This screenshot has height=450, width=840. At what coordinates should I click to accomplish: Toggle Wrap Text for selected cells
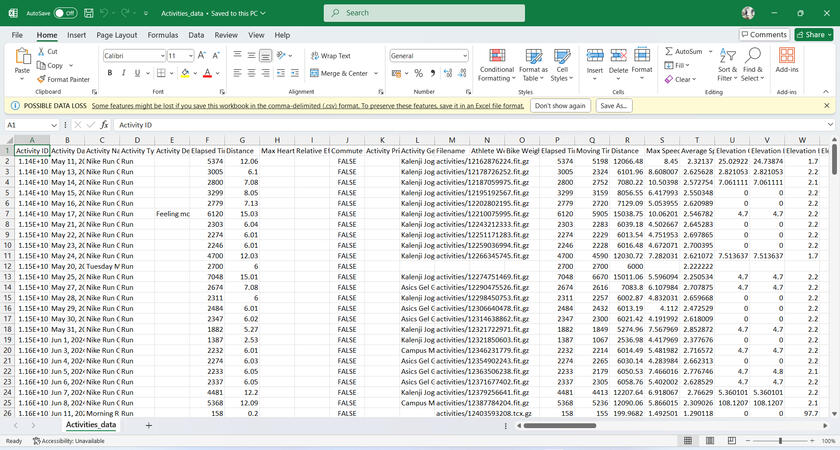[315, 56]
